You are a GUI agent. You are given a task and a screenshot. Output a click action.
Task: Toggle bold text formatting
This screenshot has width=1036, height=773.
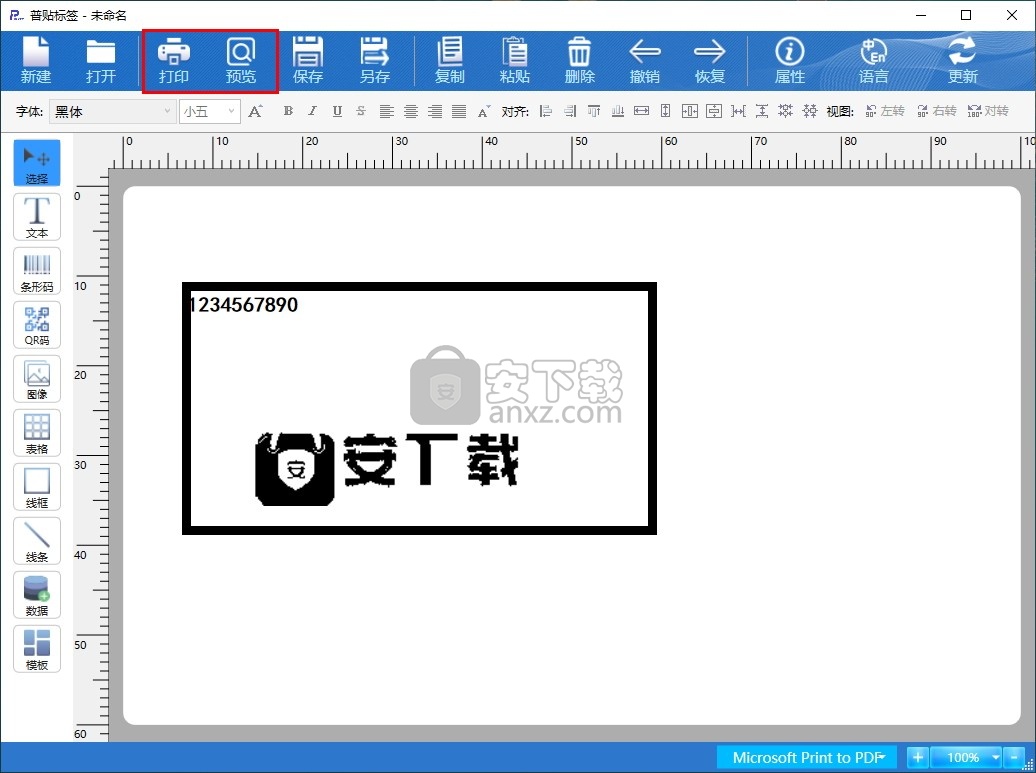click(288, 111)
